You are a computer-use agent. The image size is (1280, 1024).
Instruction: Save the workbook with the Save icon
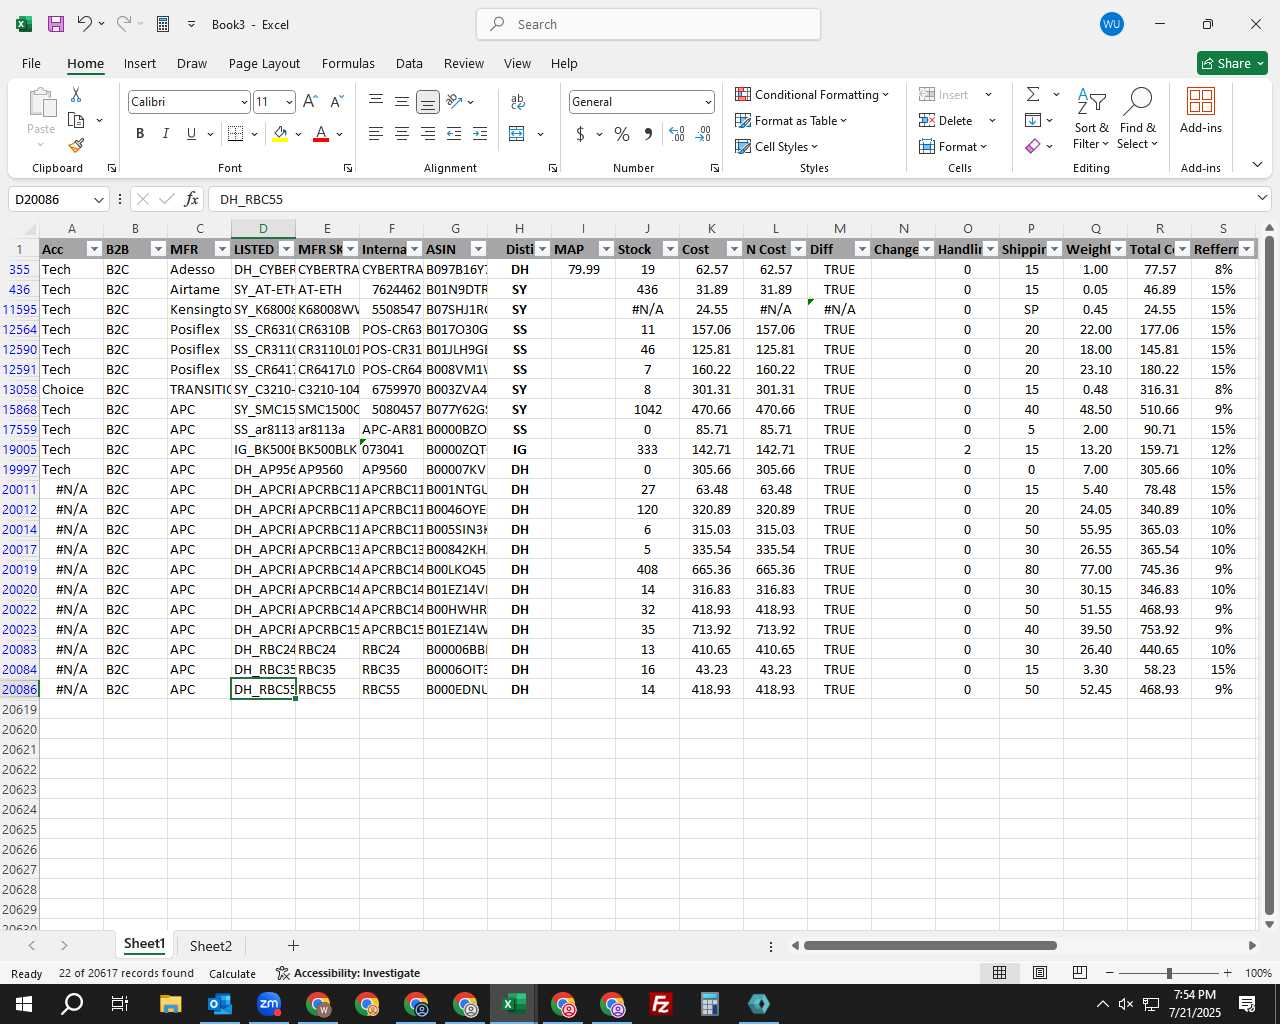(x=56, y=24)
